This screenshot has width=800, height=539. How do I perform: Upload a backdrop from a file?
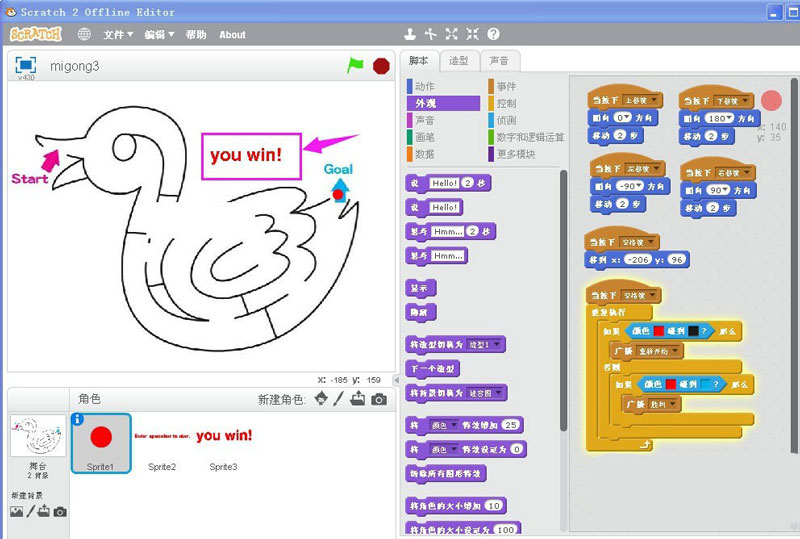(44, 511)
